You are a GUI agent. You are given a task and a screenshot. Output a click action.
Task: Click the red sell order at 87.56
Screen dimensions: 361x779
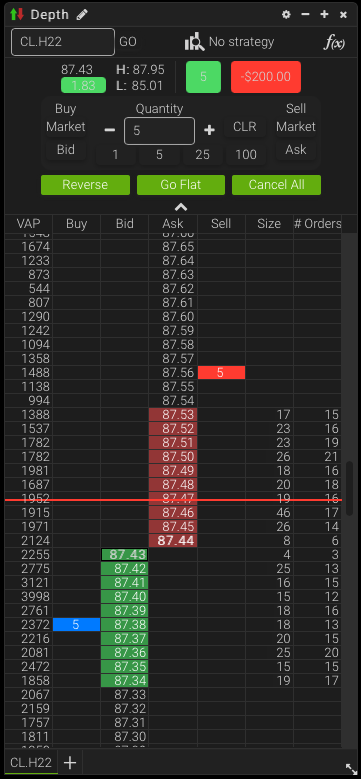pyautogui.click(x=221, y=373)
